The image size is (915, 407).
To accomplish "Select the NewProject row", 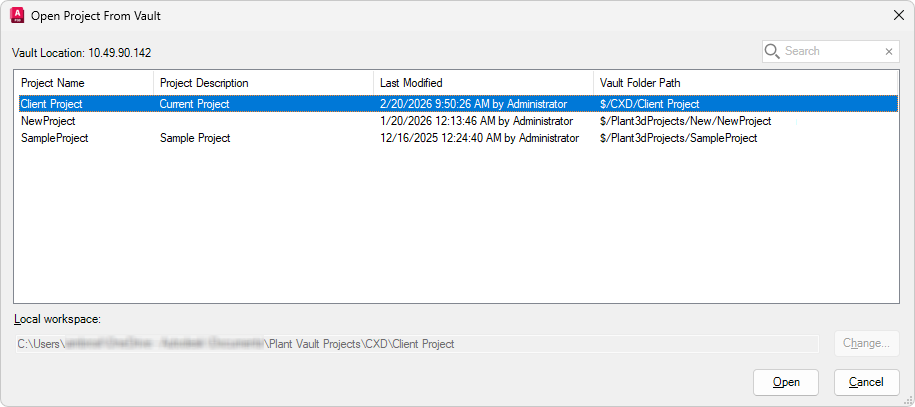I will [48, 121].
